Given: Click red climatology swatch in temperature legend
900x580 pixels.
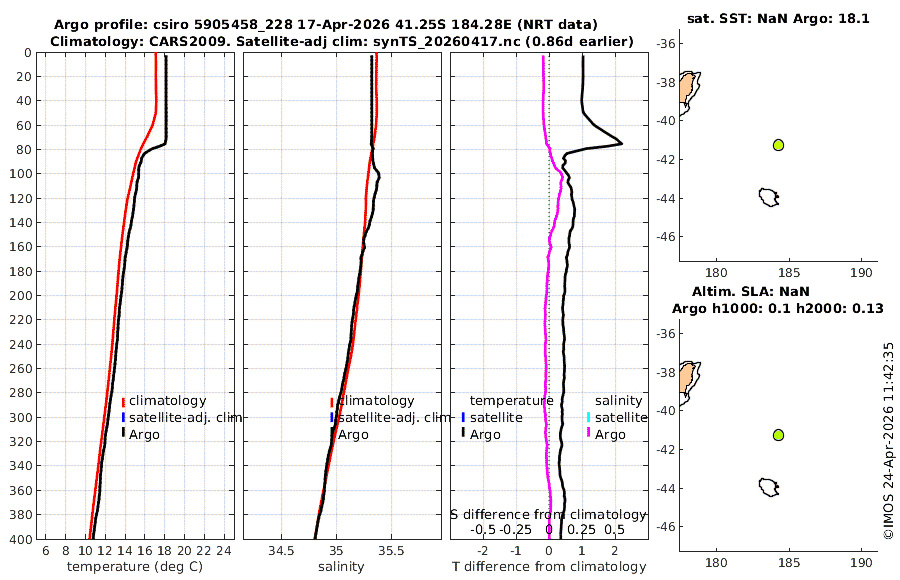Looking at the screenshot, I should pyautogui.click(x=123, y=401).
